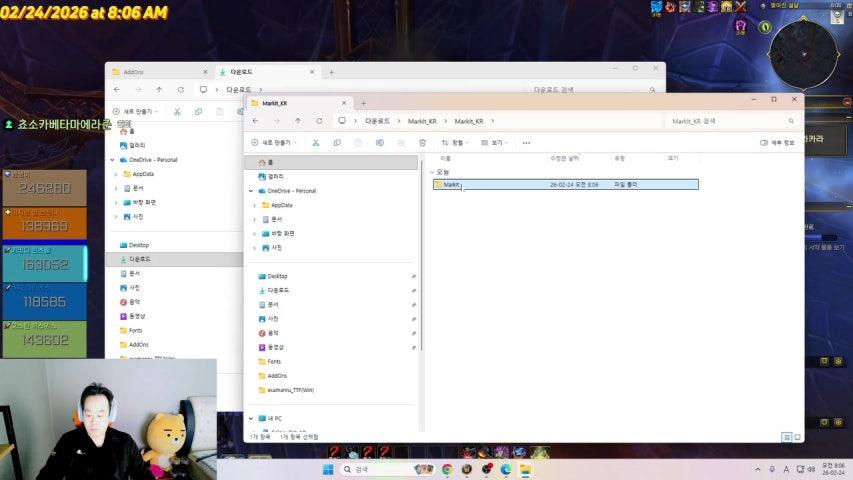Click the MarkIt_KR search field
Image resolution: width=853 pixels, height=480 pixels.
pyautogui.click(x=730, y=121)
